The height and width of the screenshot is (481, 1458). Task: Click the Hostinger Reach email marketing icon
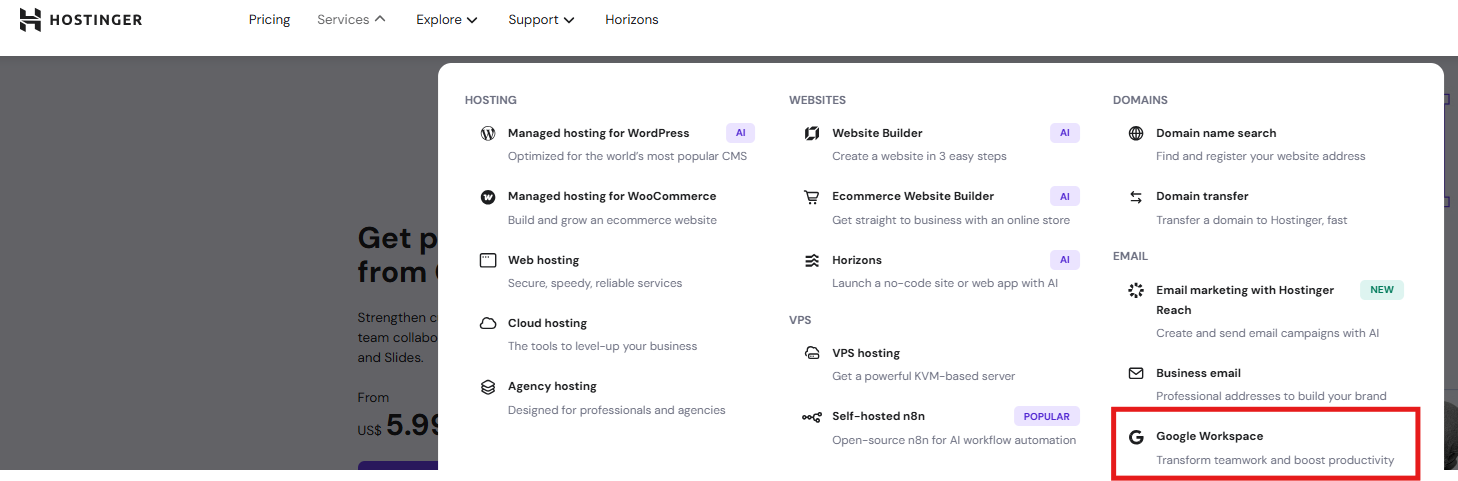coord(1136,290)
